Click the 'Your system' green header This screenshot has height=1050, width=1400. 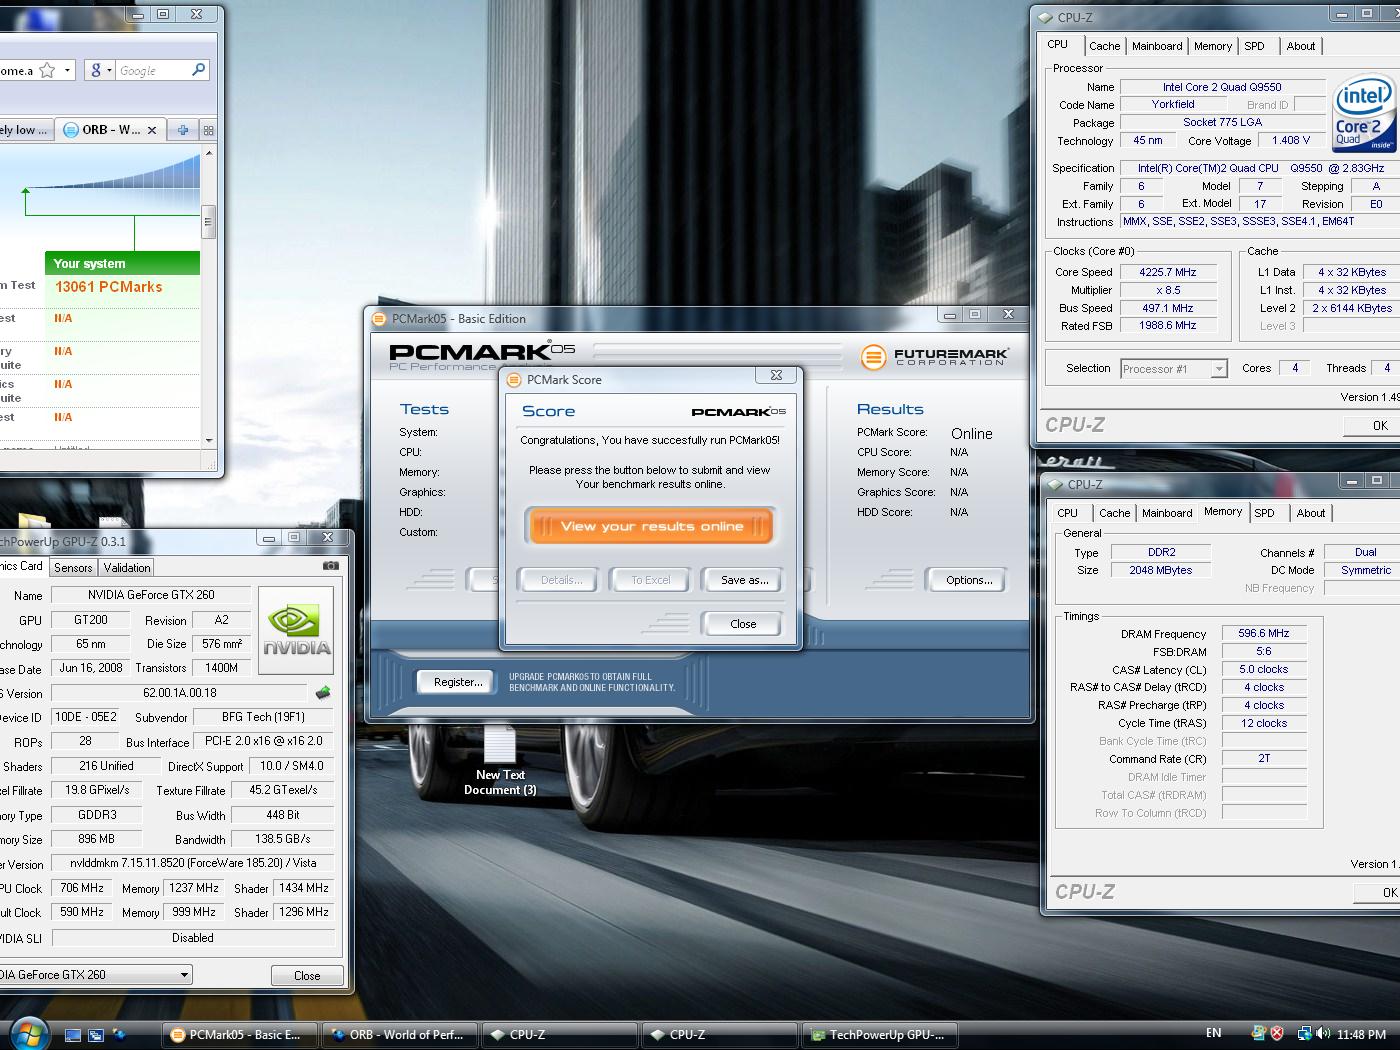click(x=122, y=263)
